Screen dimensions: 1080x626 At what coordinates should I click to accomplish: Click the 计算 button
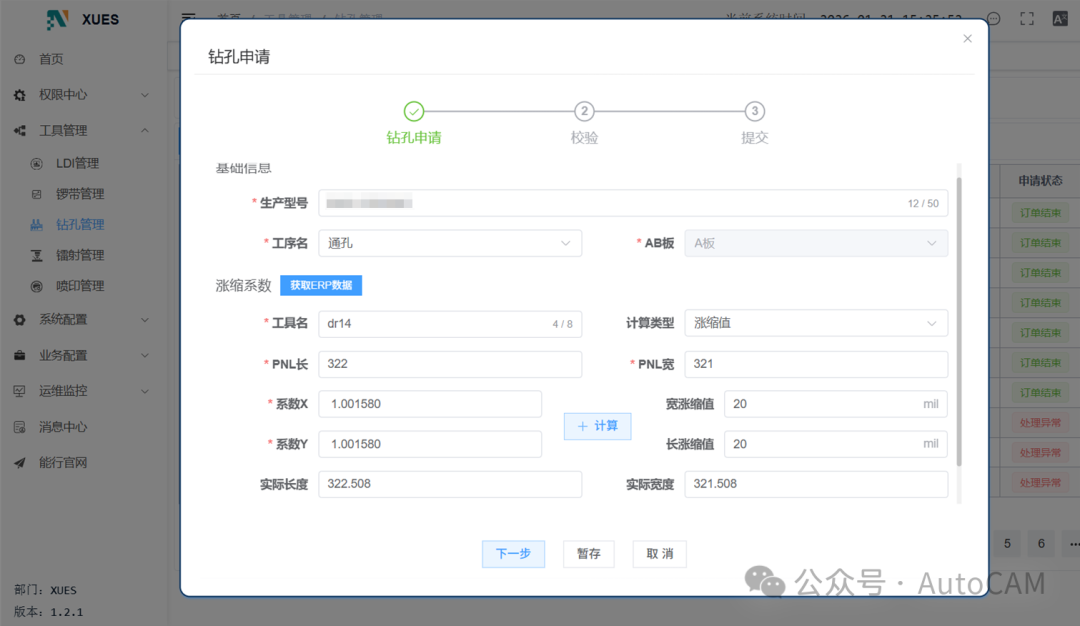click(x=597, y=424)
